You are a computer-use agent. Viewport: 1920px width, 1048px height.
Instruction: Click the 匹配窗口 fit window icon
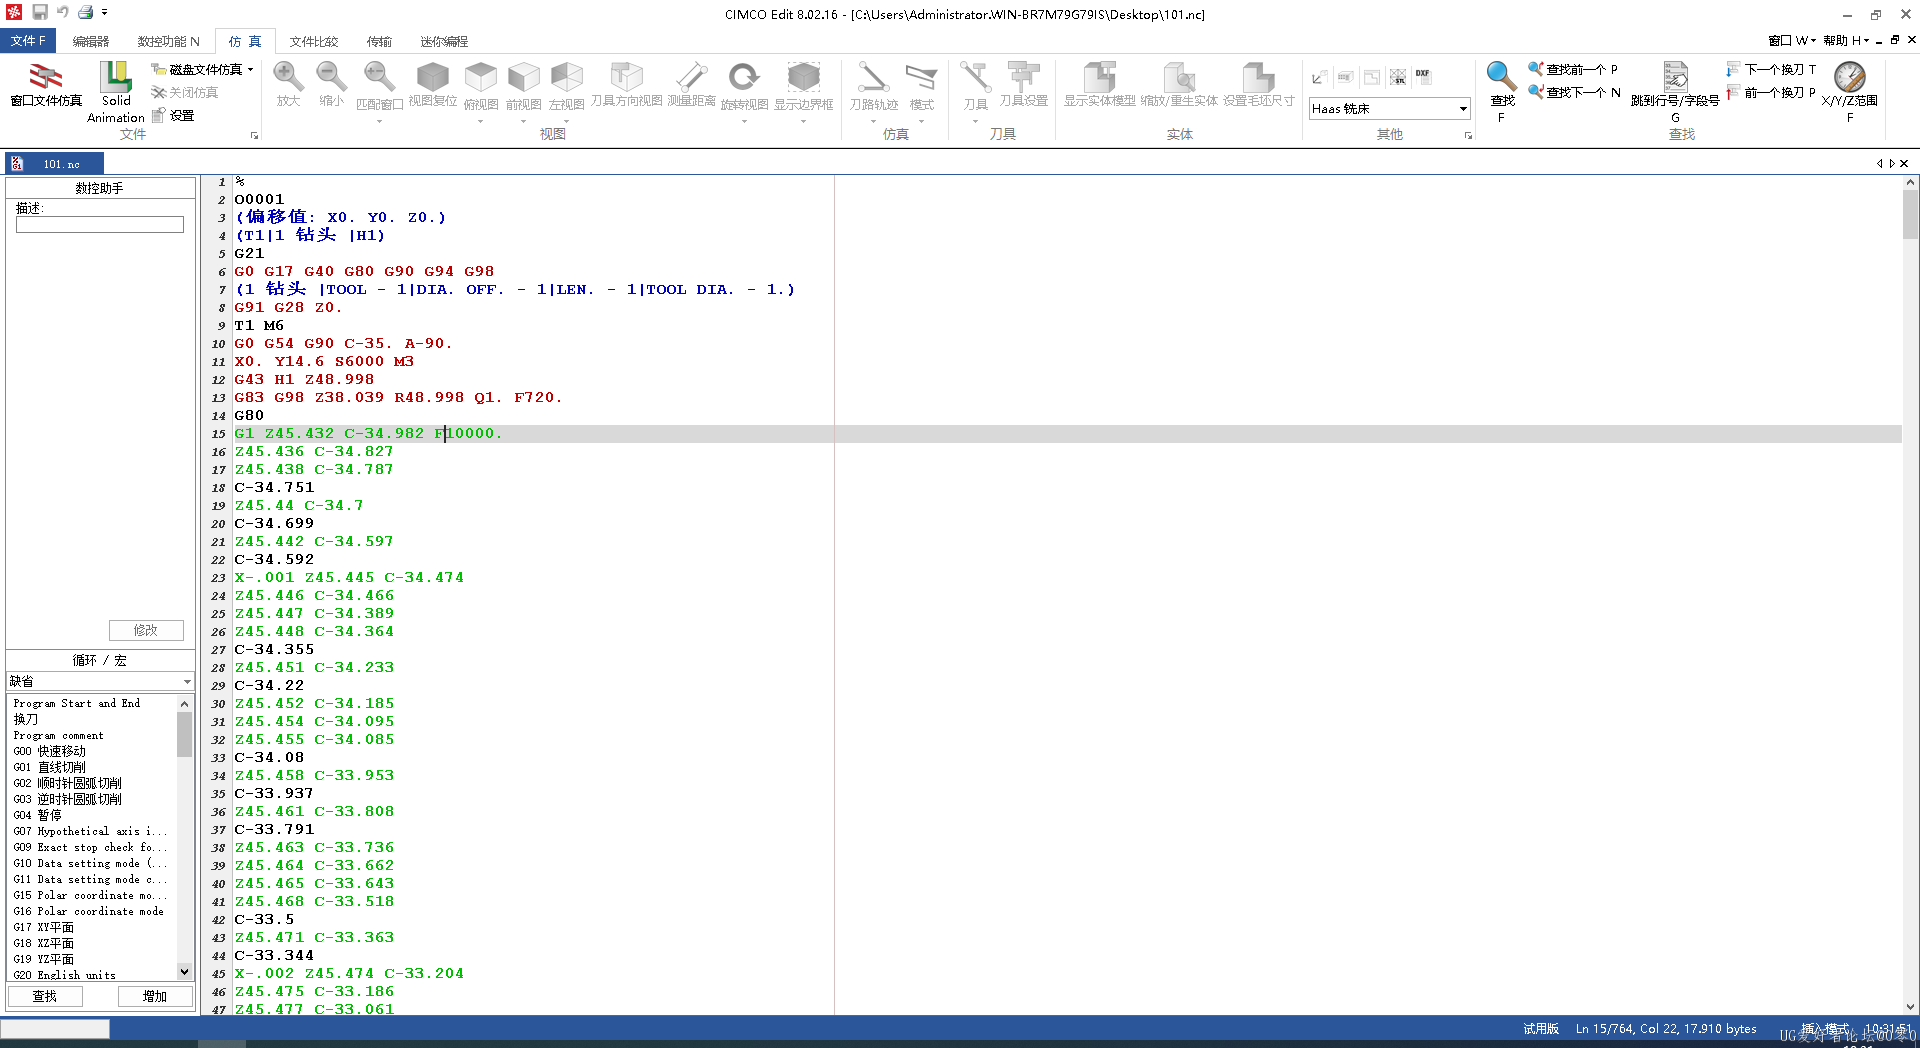tap(379, 77)
